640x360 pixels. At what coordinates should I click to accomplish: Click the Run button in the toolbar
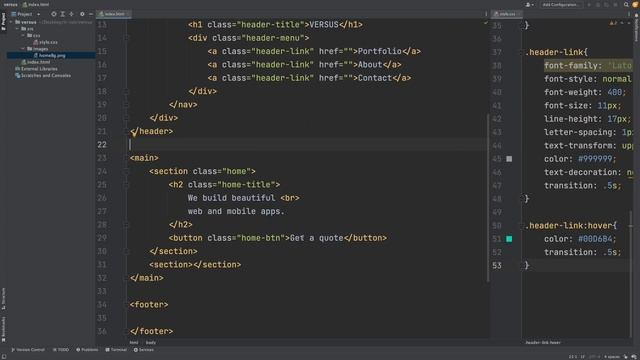[589, 4]
